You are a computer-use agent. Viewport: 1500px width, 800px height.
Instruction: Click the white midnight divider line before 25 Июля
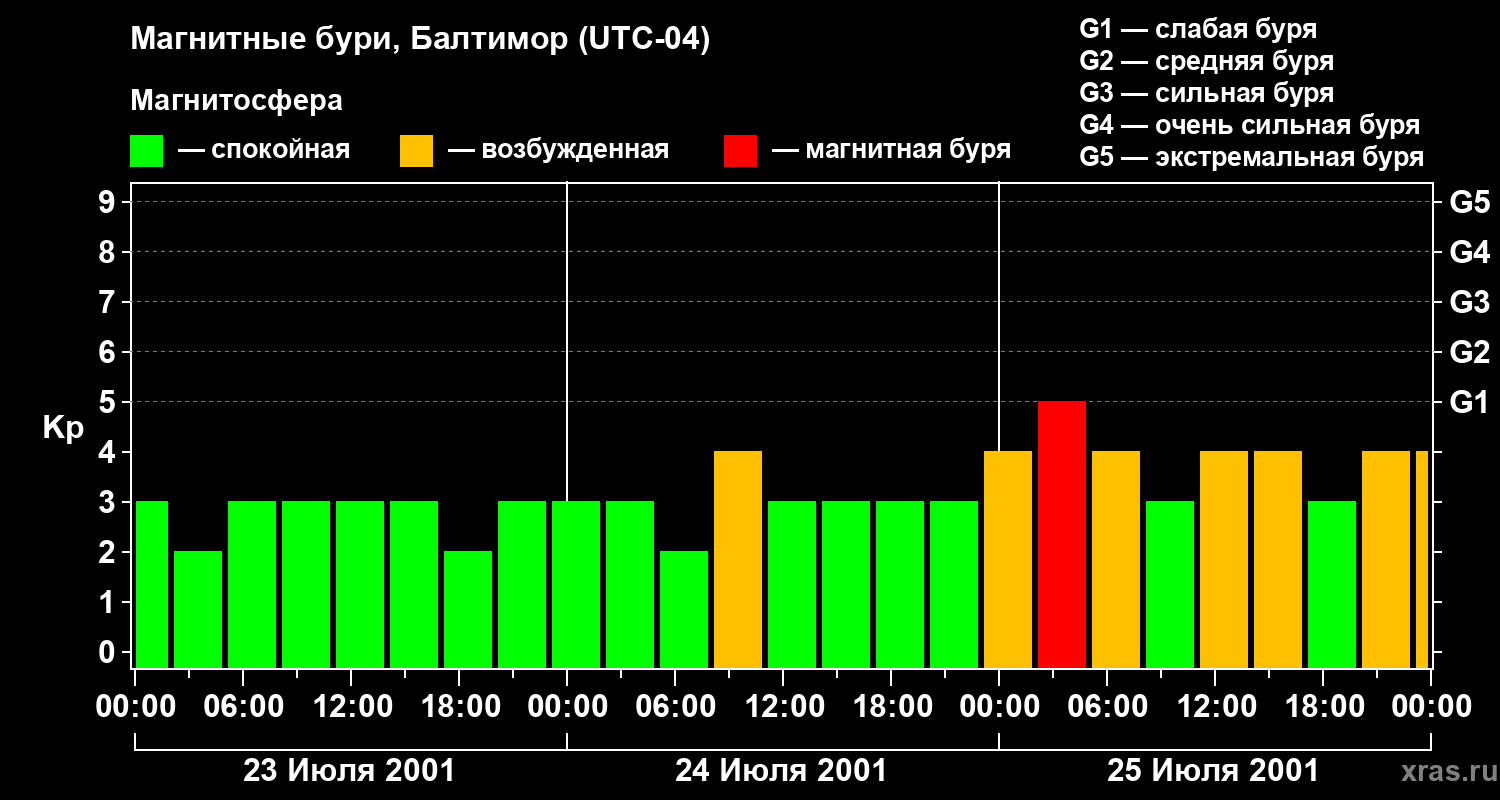[999, 425]
